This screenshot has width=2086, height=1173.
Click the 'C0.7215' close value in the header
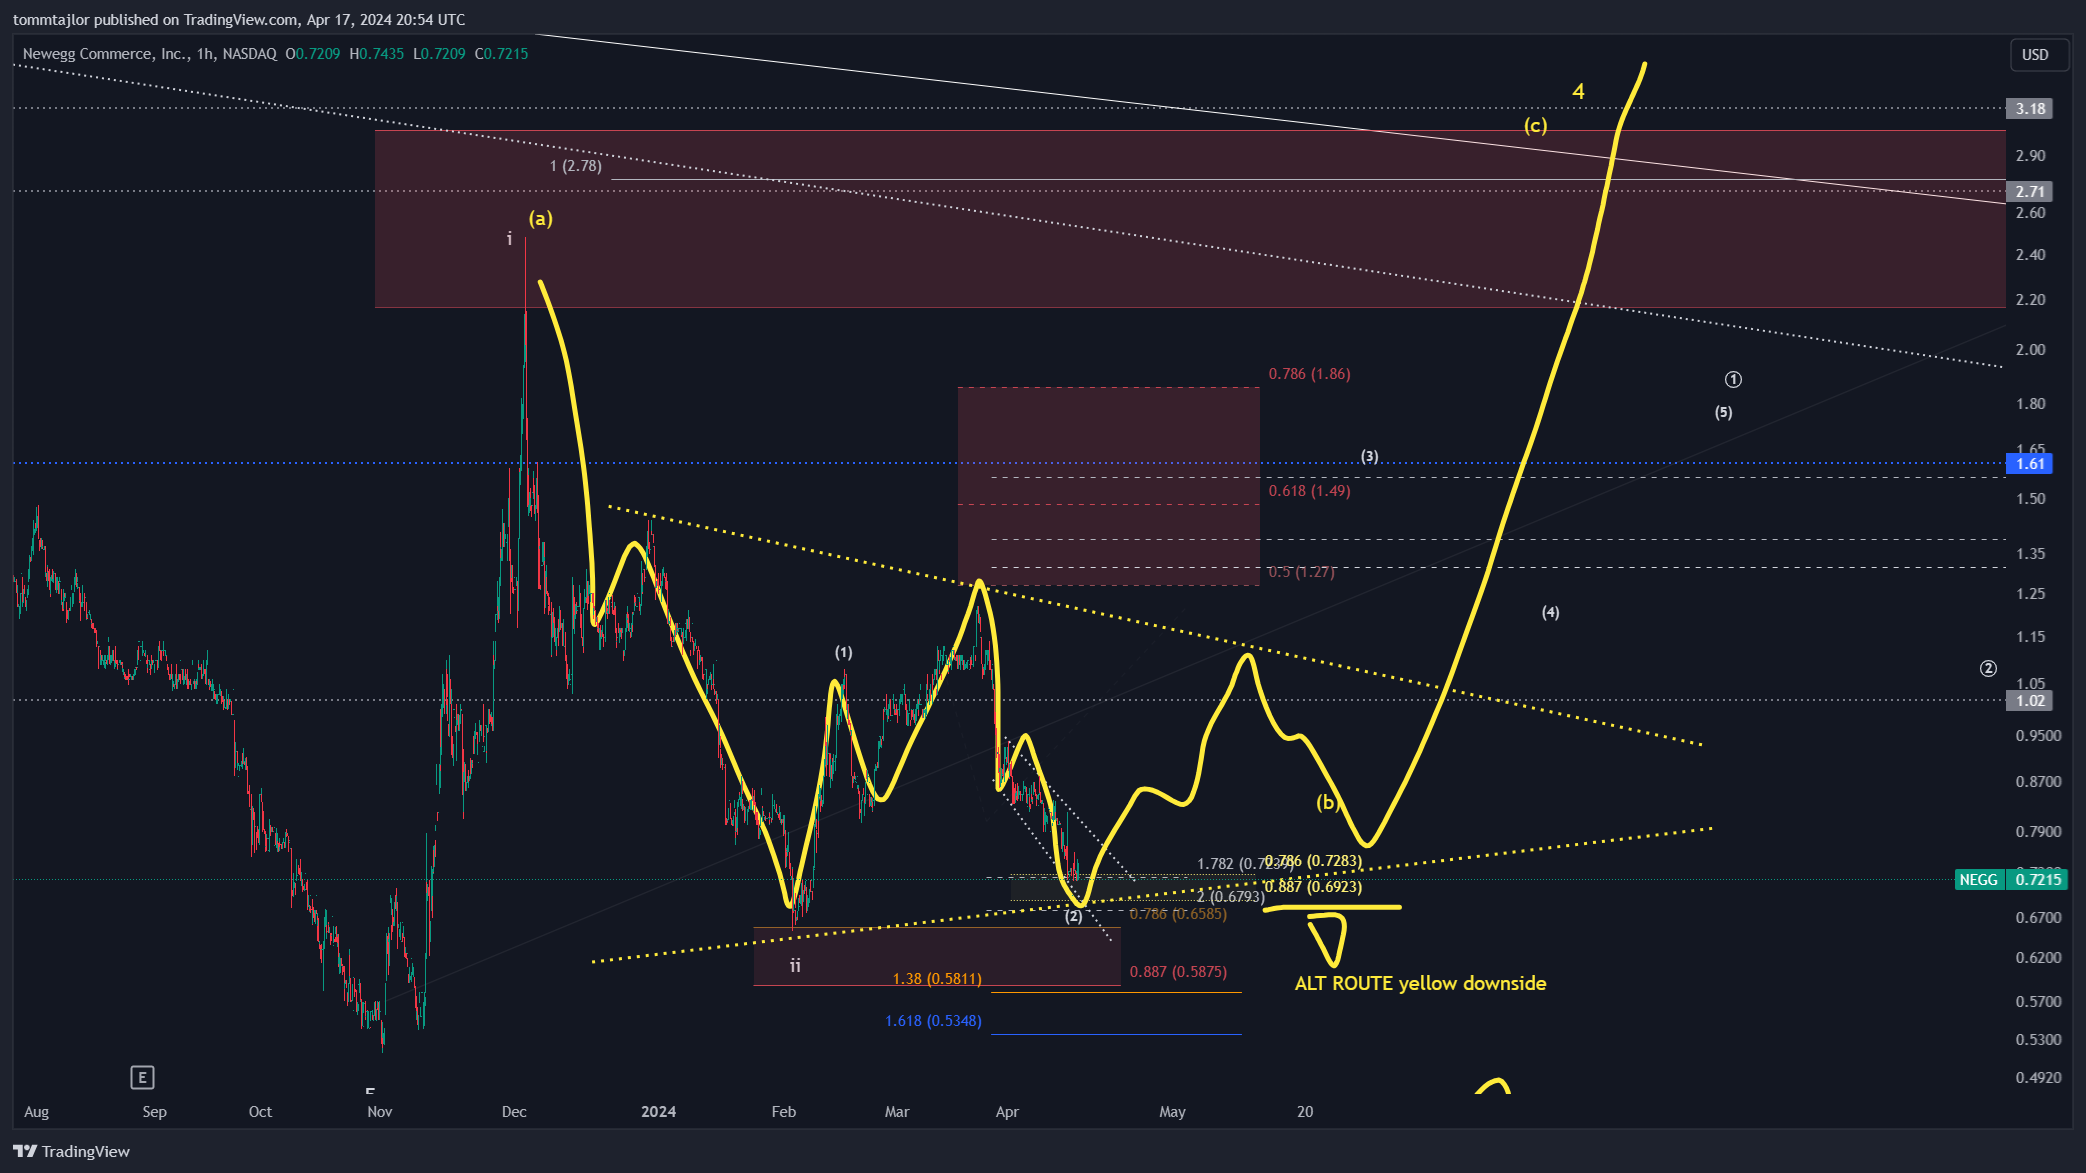[x=501, y=54]
